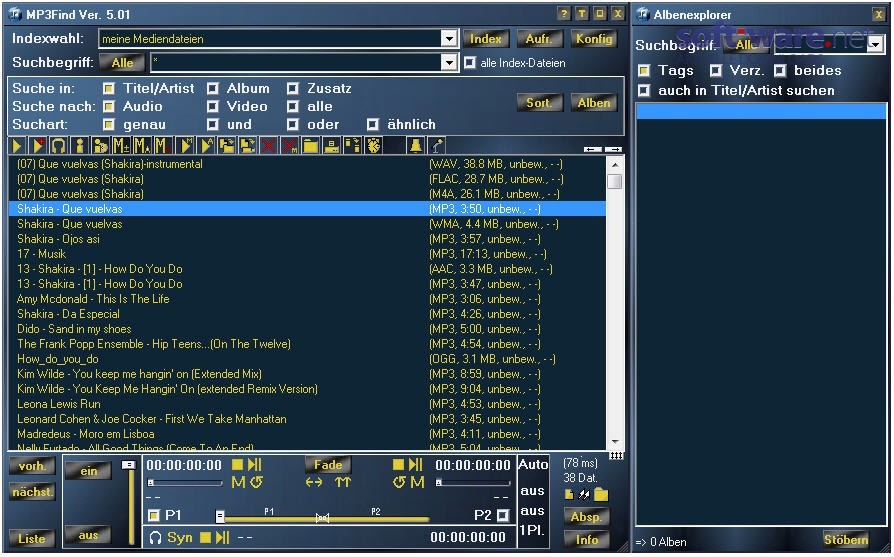The image size is (894, 557).
Task: Click the track list scrollbar down arrow
Action: (615, 442)
